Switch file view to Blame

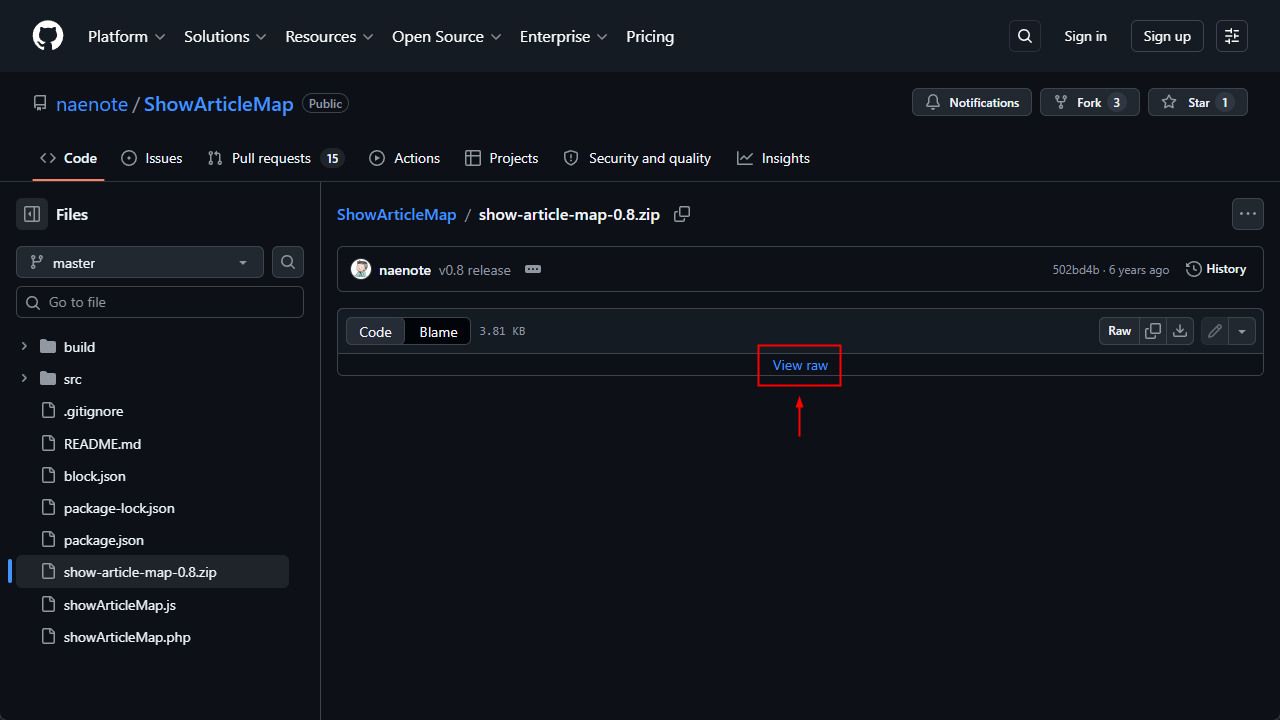pos(438,331)
